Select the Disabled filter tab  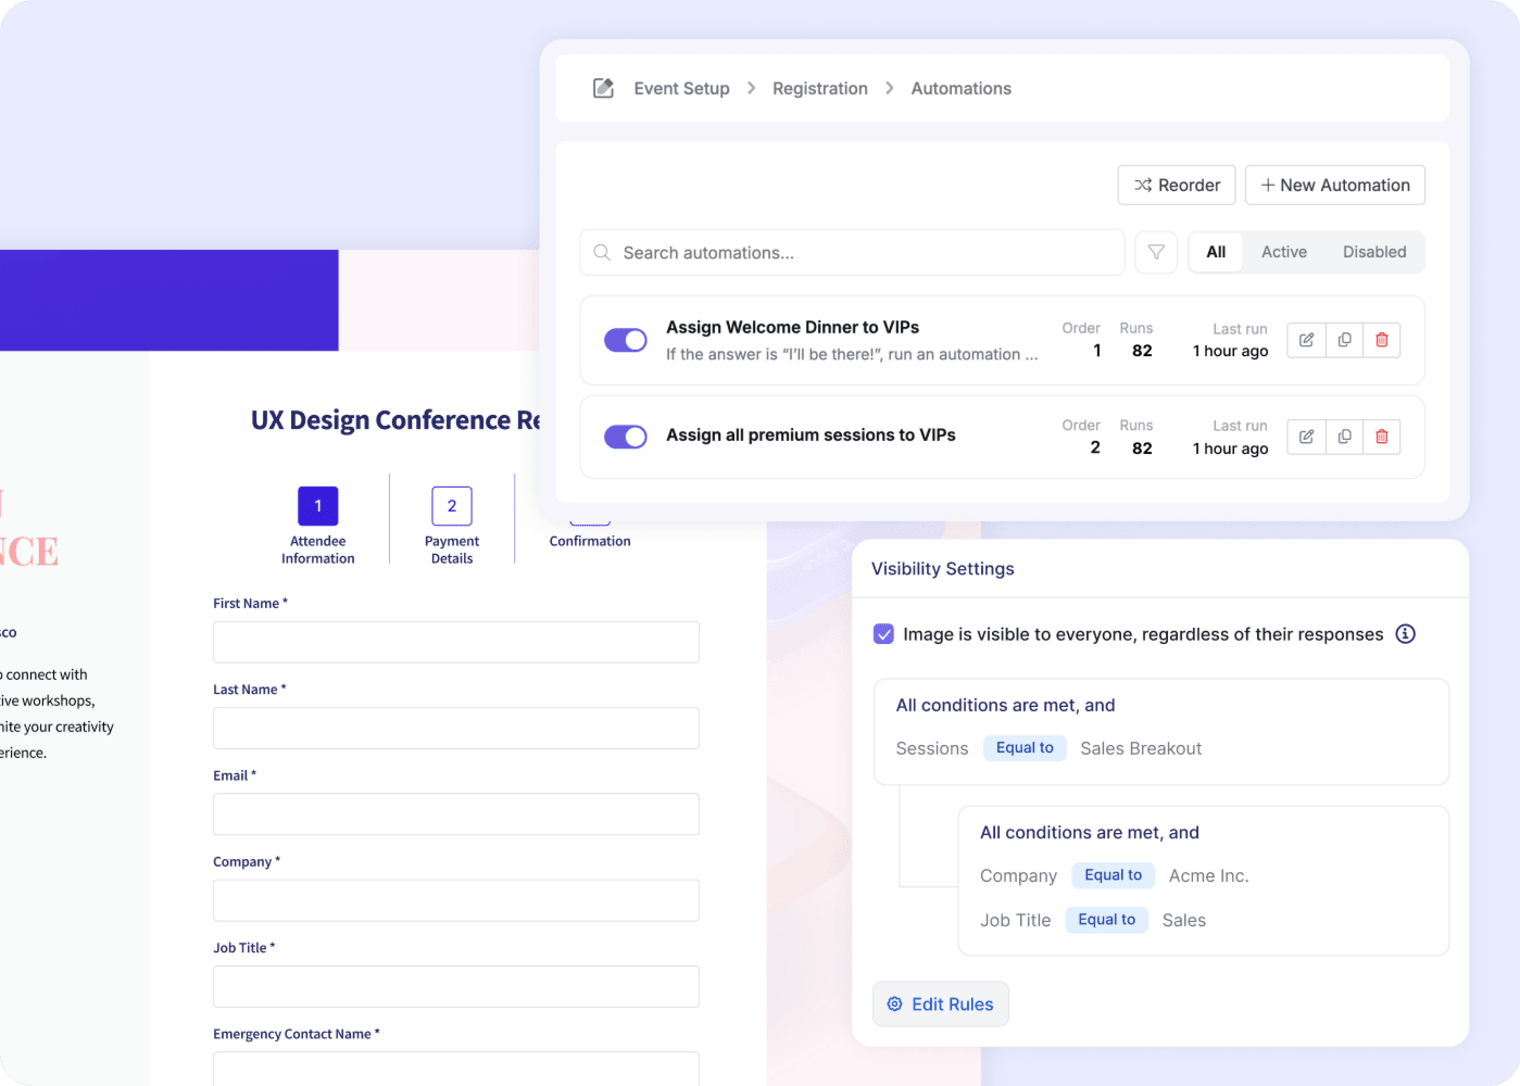(1374, 252)
